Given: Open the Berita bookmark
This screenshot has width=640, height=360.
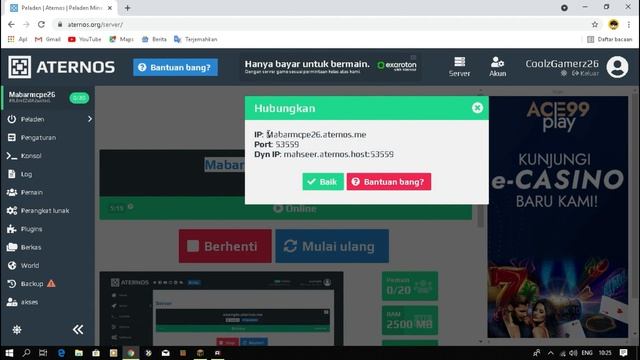Looking at the screenshot, I should [x=154, y=39].
